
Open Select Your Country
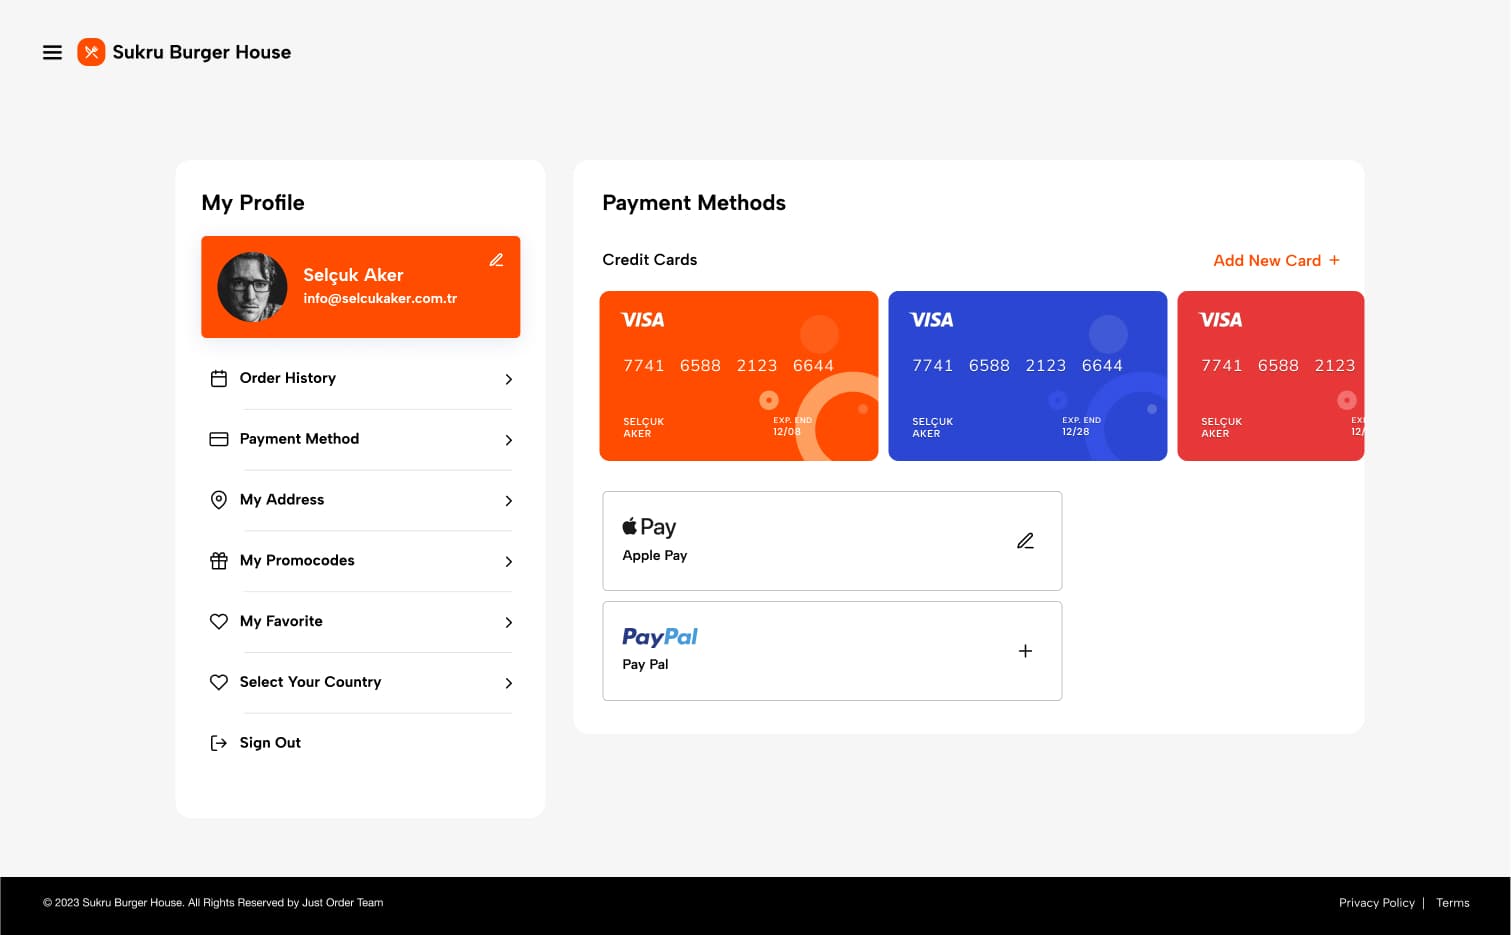361,683
